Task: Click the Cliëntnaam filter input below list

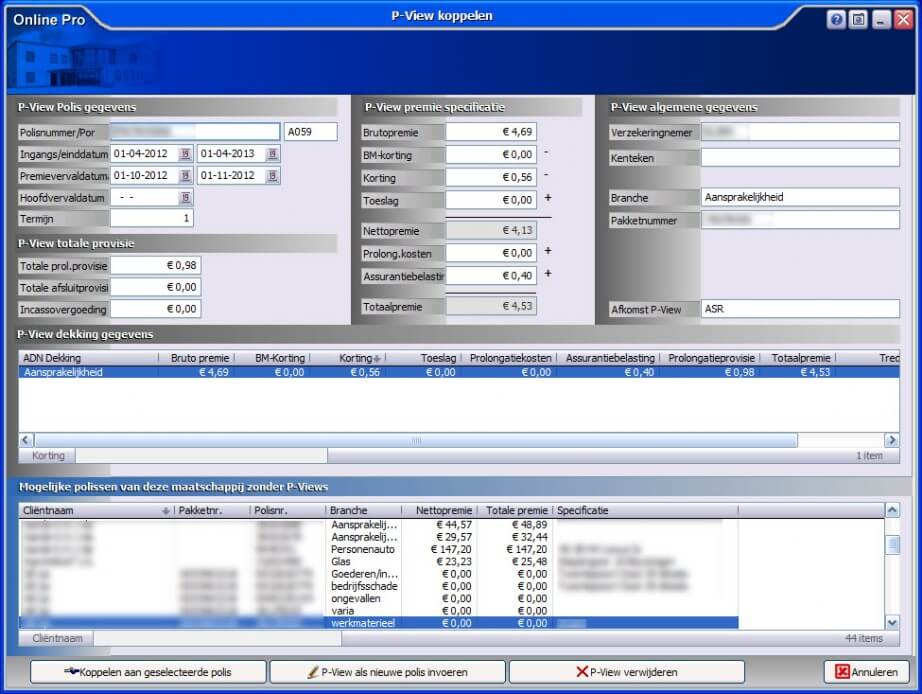Action: click(218, 638)
